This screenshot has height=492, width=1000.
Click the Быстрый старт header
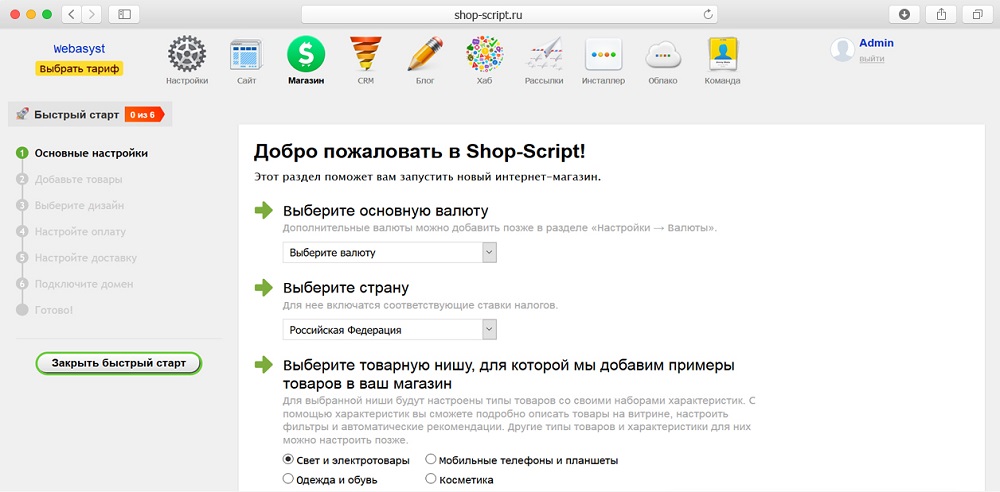point(77,115)
